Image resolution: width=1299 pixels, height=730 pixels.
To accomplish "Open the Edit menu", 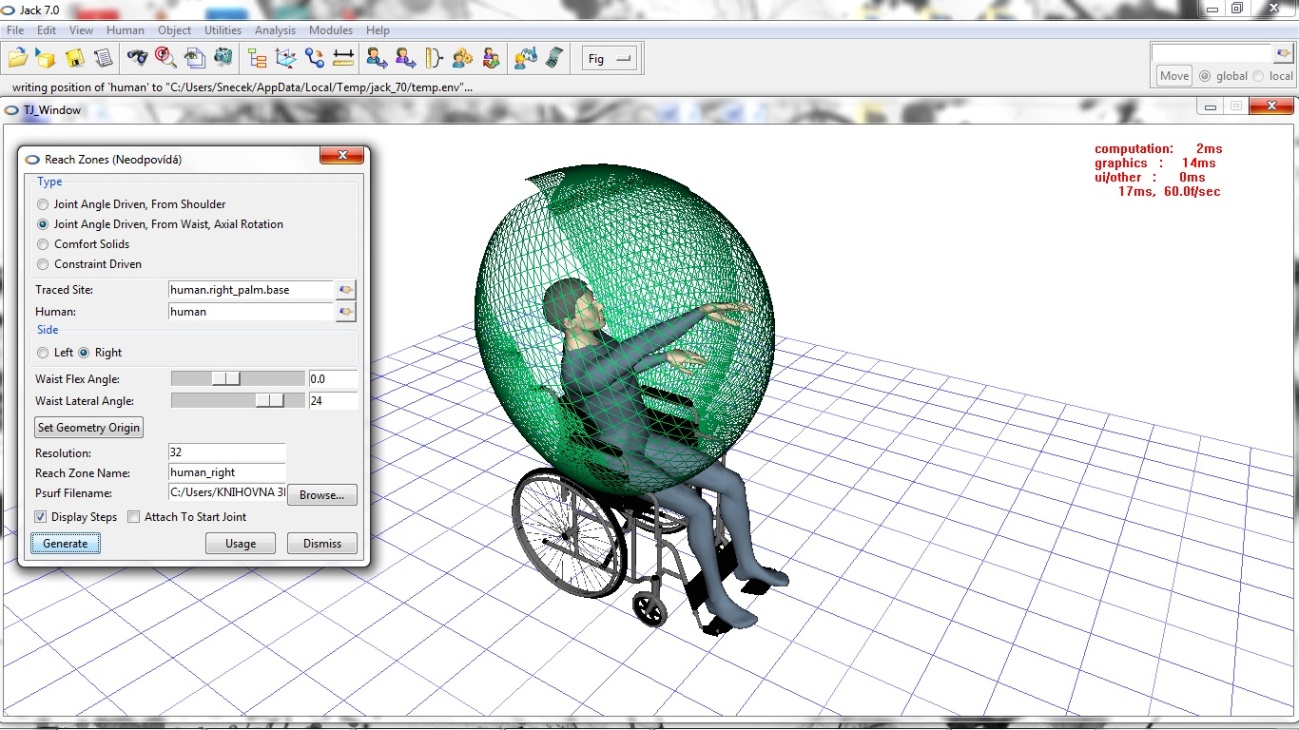I will 46,31.
